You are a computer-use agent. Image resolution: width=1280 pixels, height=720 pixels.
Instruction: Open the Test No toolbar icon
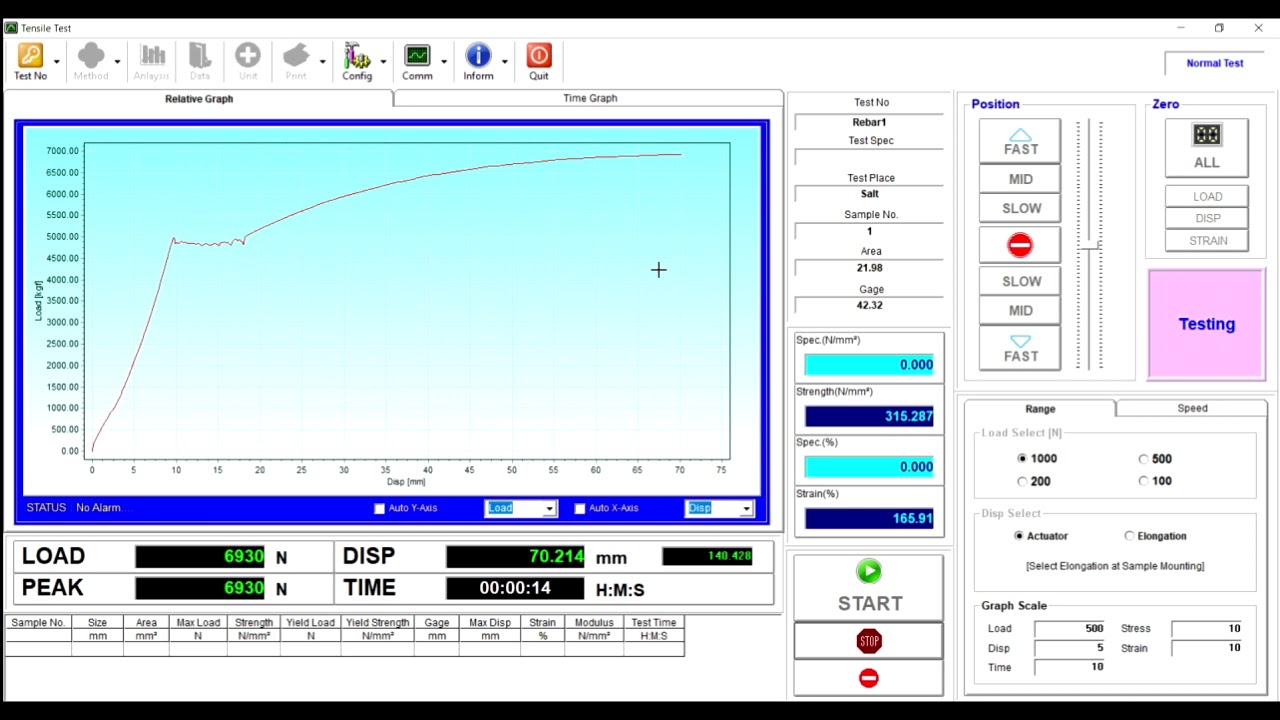click(x=30, y=62)
